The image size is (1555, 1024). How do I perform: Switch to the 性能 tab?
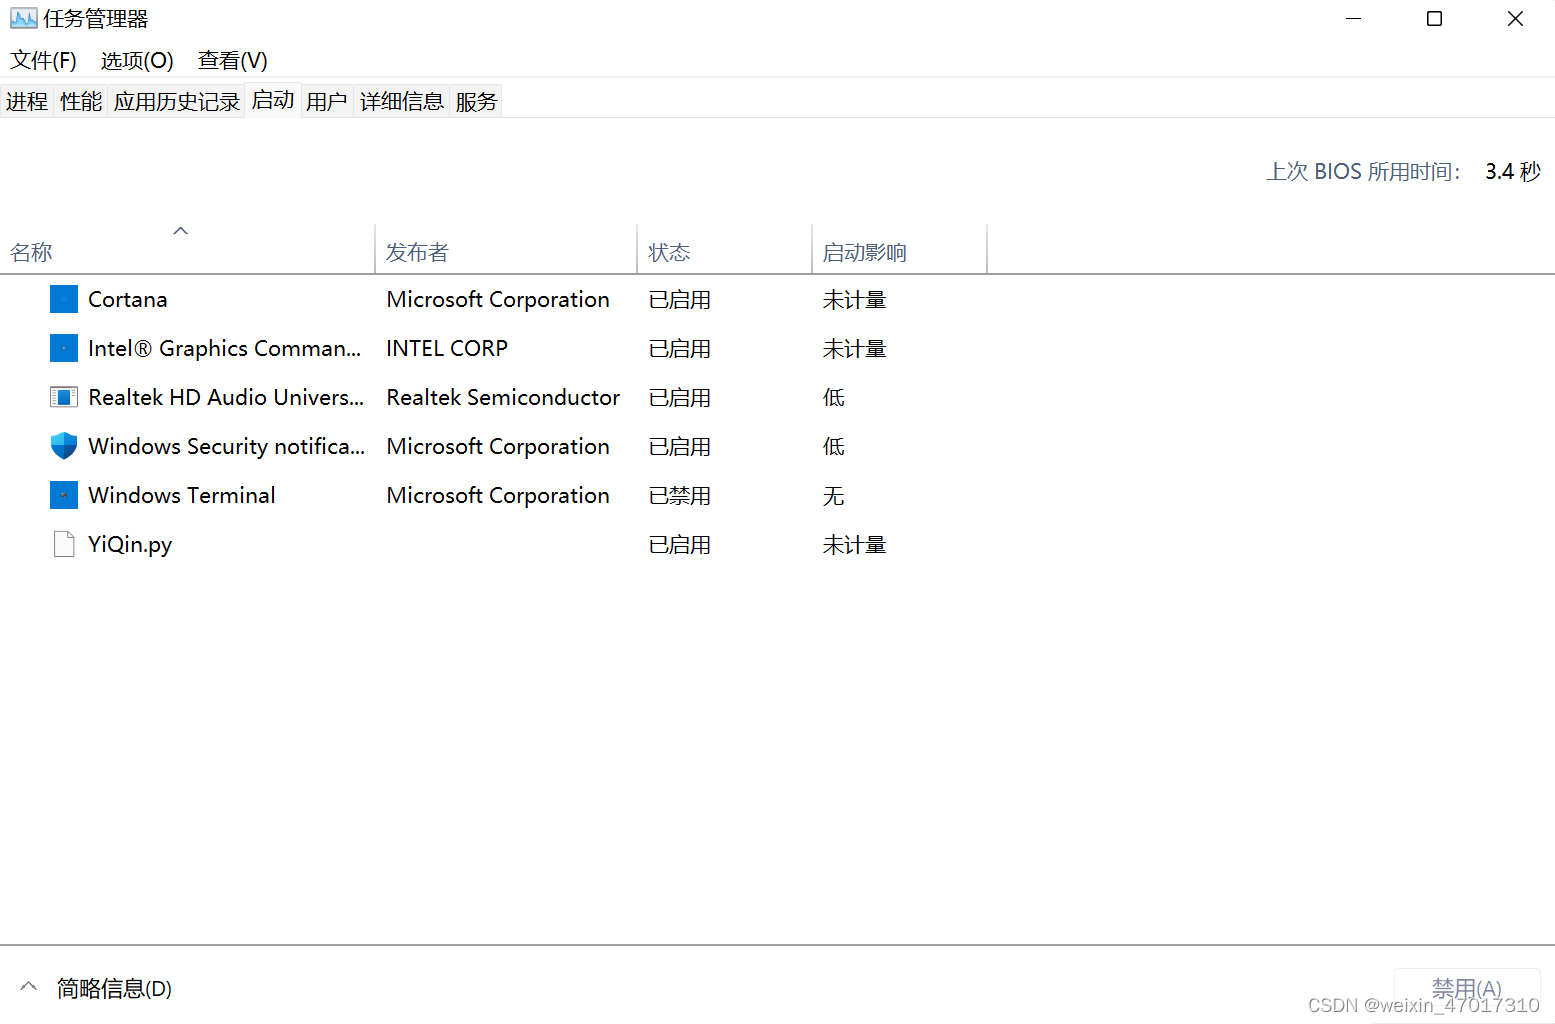pyautogui.click(x=81, y=101)
